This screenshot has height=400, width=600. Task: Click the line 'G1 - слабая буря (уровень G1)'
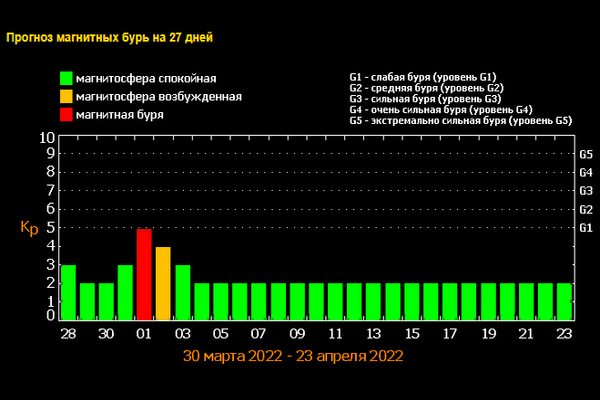tap(423, 77)
